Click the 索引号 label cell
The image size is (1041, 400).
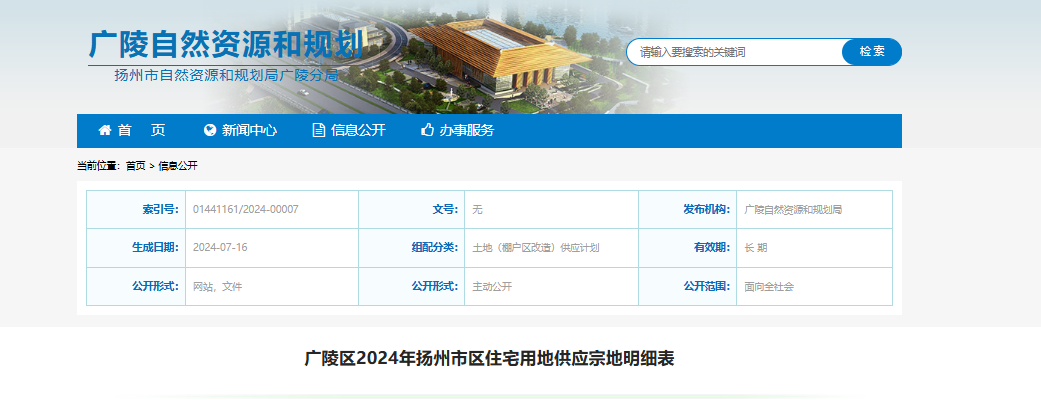pyautogui.click(x=136, y=209)
